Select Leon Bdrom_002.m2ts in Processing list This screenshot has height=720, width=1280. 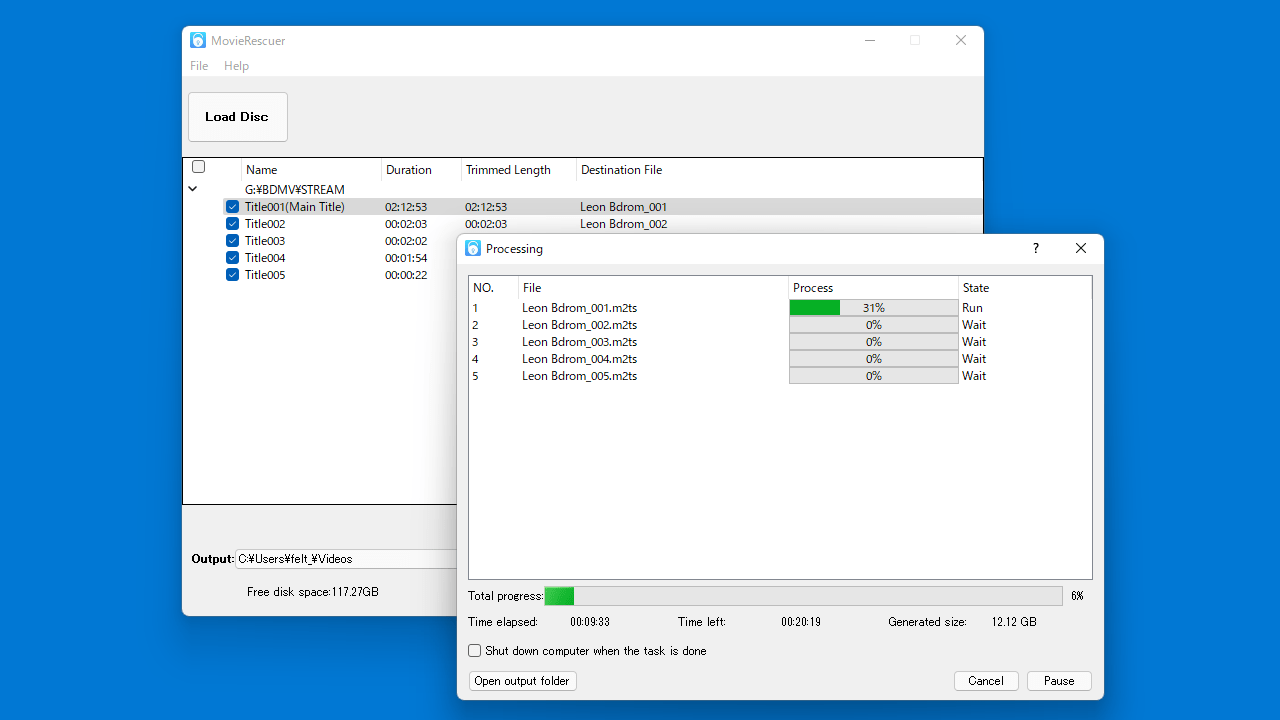click(579, 325)
